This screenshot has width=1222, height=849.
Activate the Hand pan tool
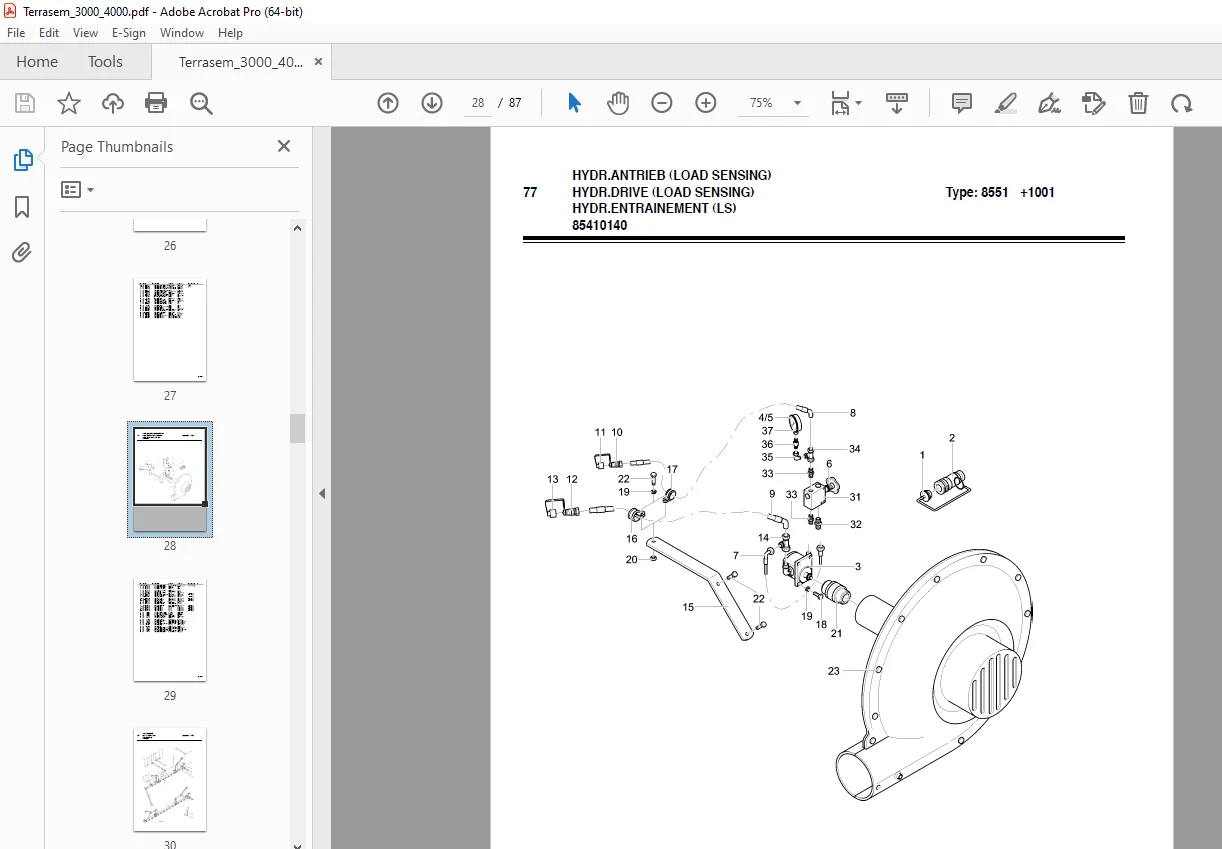click(618, 103)
